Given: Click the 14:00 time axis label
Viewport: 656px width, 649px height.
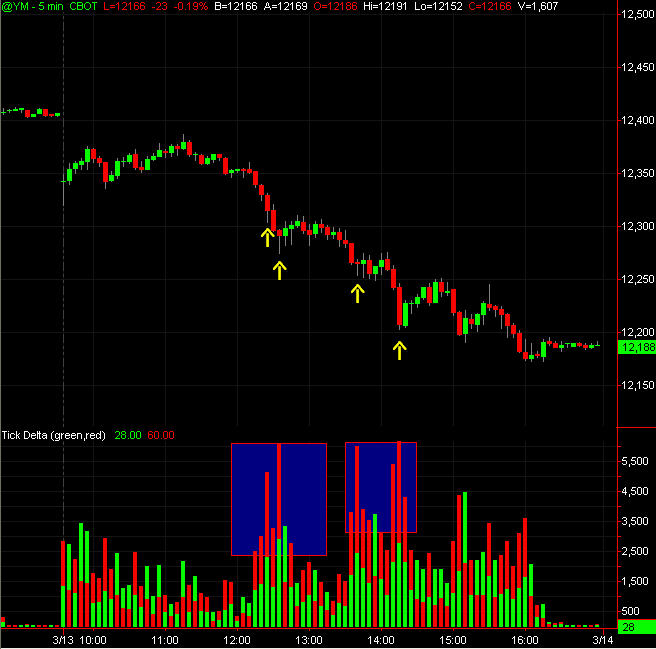Looking at the screenshot, I should coord(381,640).
